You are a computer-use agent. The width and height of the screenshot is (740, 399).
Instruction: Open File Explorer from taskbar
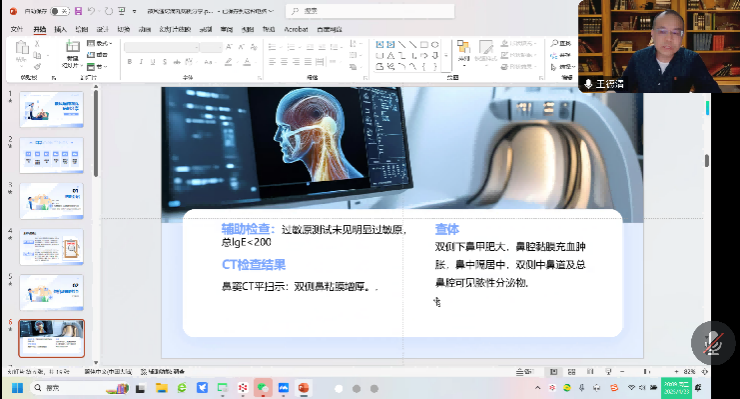tap(161, 388)
